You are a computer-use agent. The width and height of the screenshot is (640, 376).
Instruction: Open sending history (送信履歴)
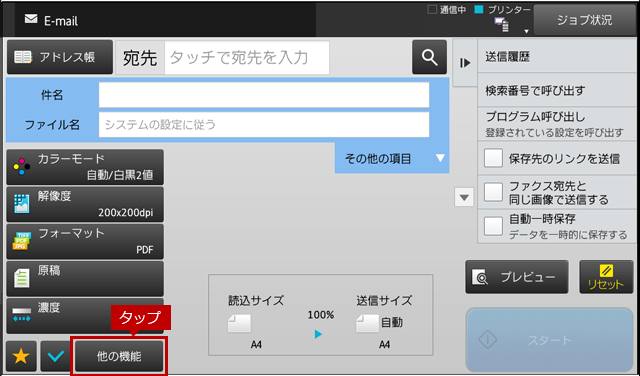click(x=557, y=57)
